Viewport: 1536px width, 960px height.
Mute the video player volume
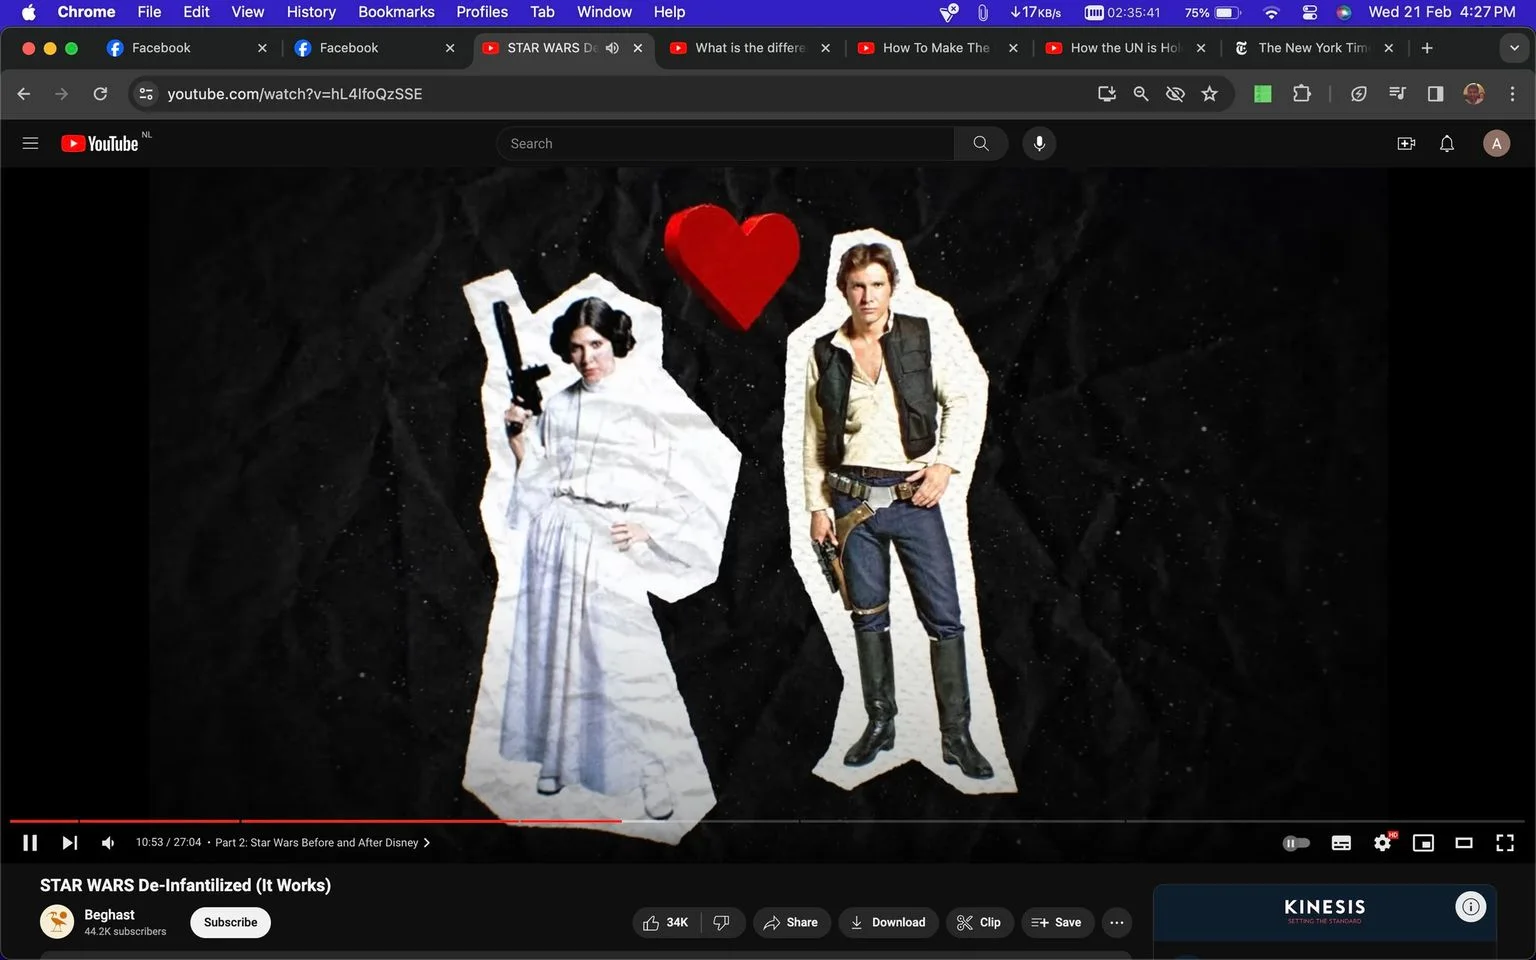[108, 843]
